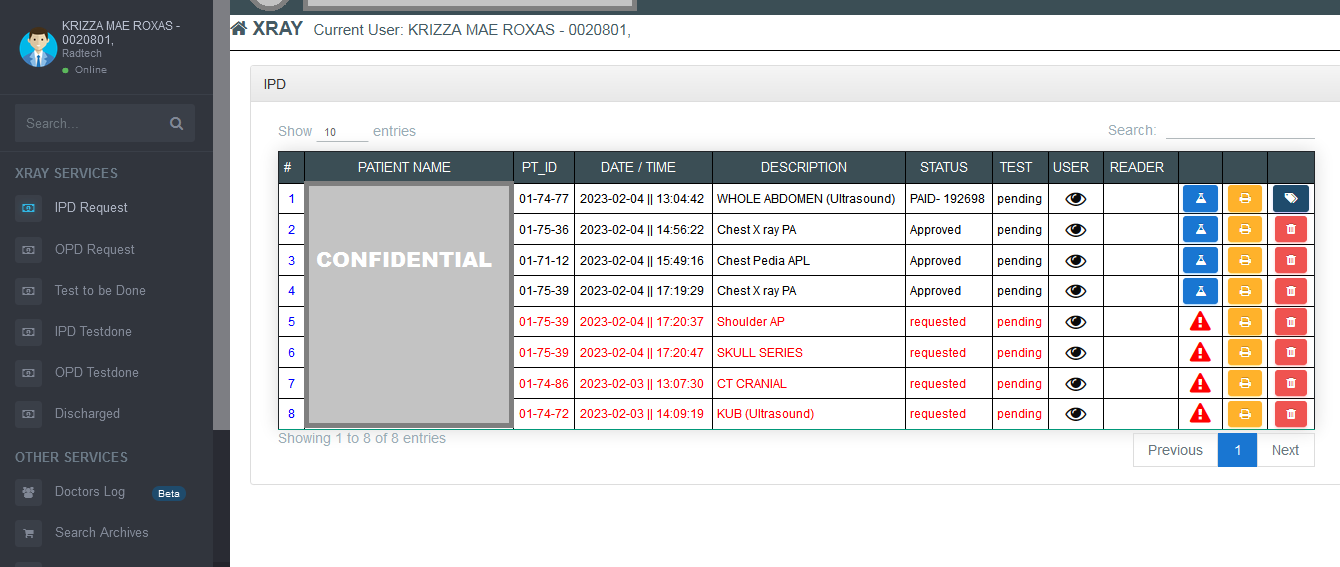Go to Next table page
The width and height of the screenshot is (1340, 567).
point(1285,450)
